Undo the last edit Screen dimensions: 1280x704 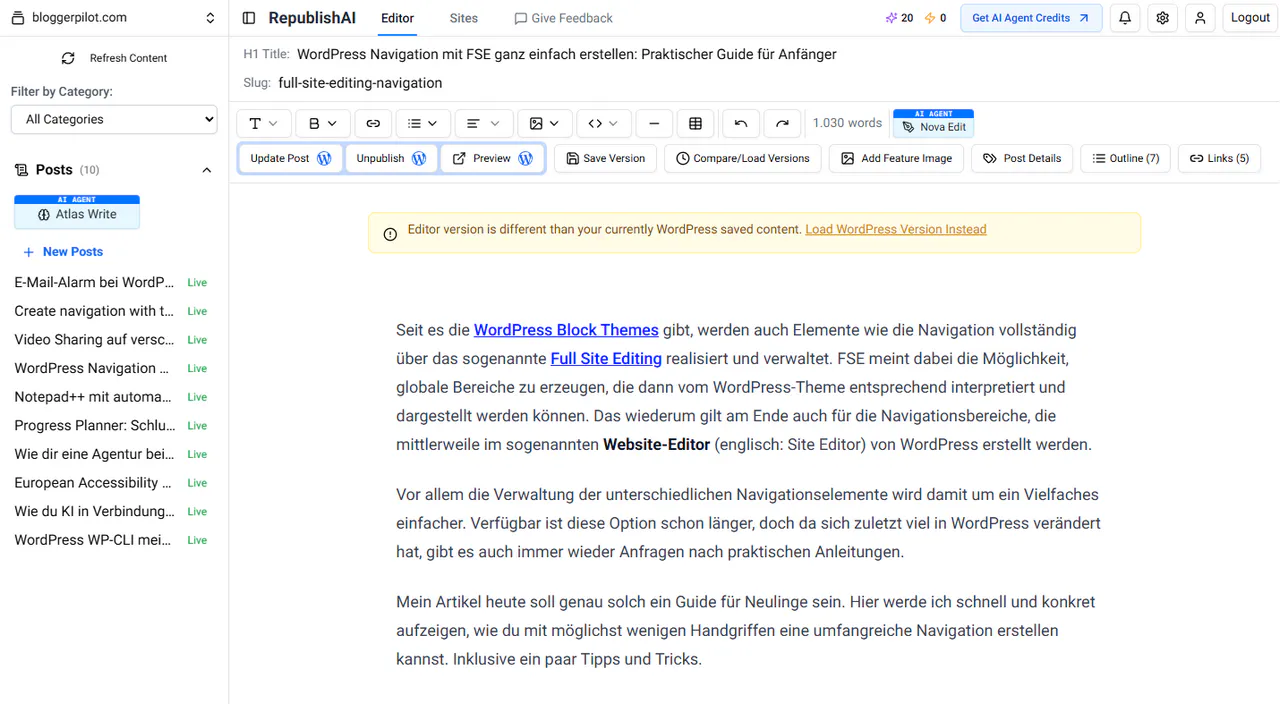click(741, 123)
